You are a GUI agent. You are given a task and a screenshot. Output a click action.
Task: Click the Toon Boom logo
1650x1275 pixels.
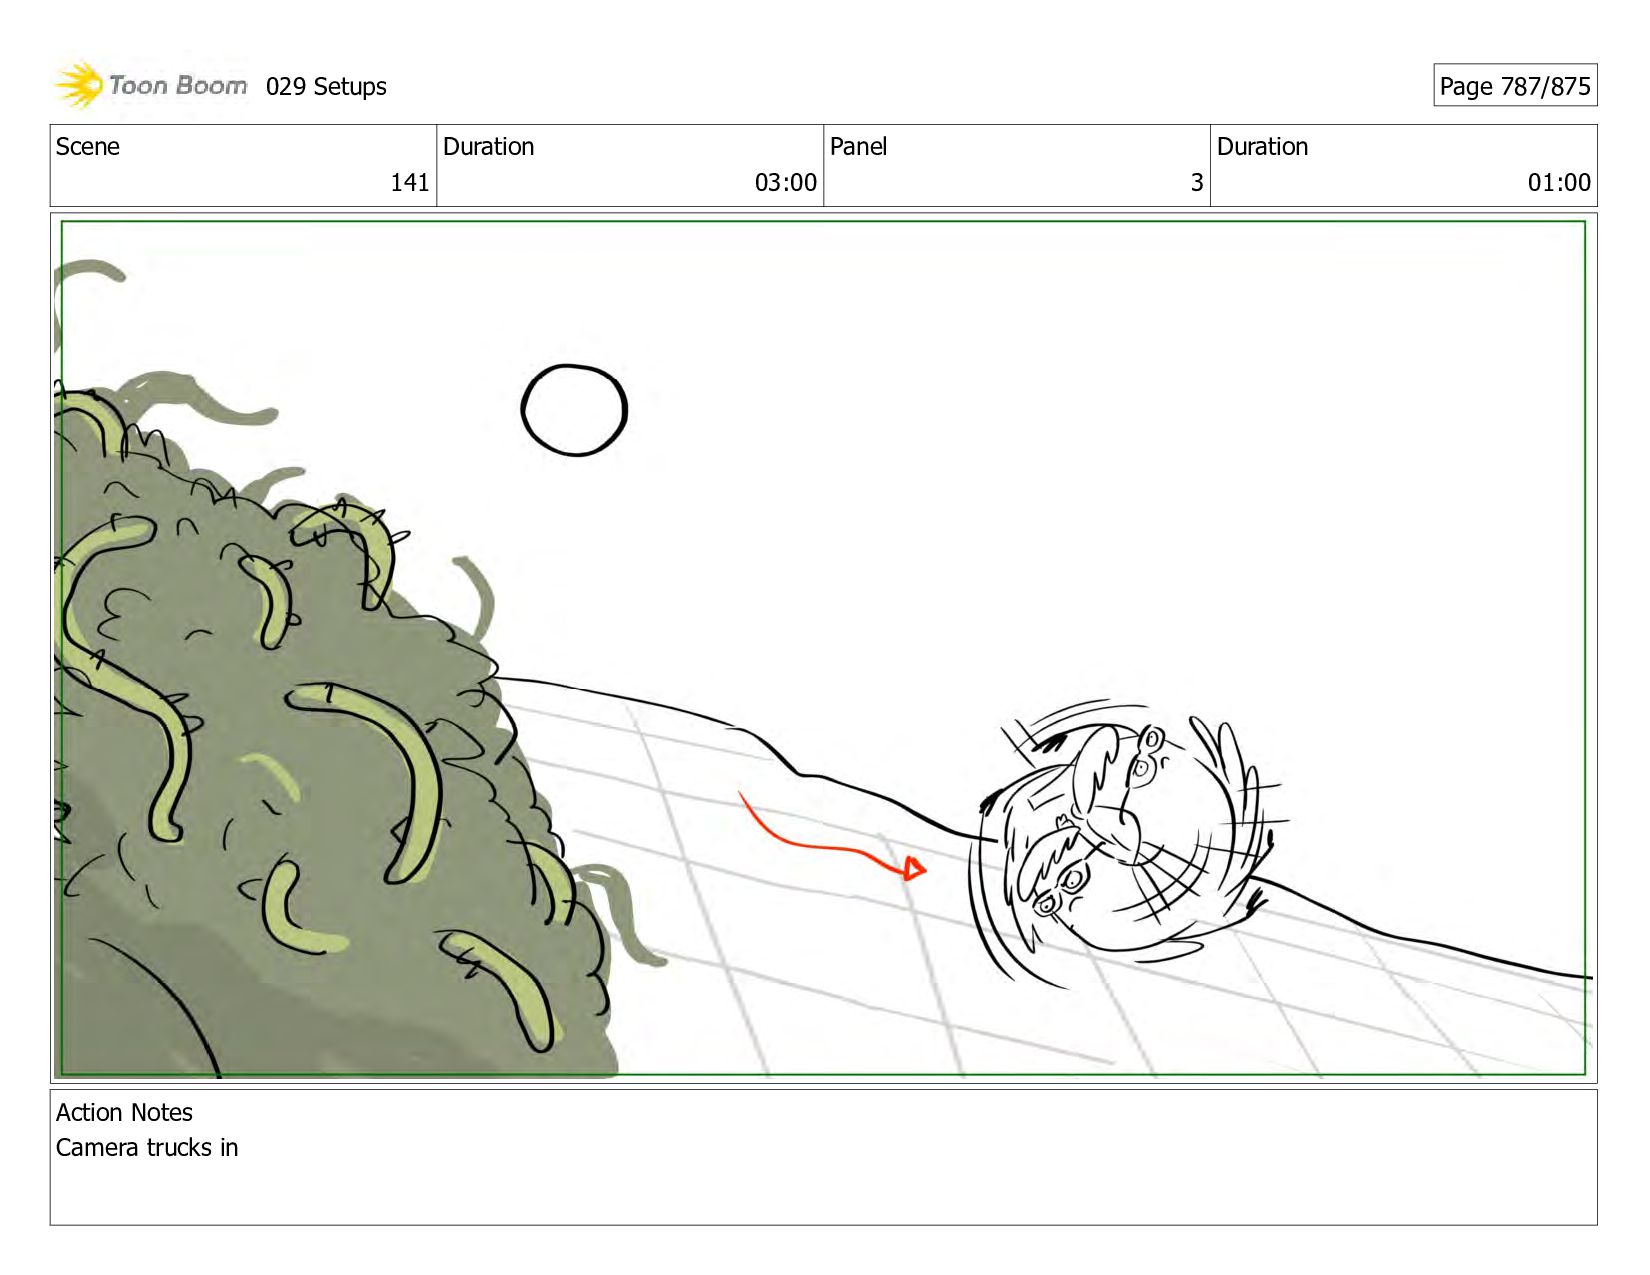click(150, 86)
